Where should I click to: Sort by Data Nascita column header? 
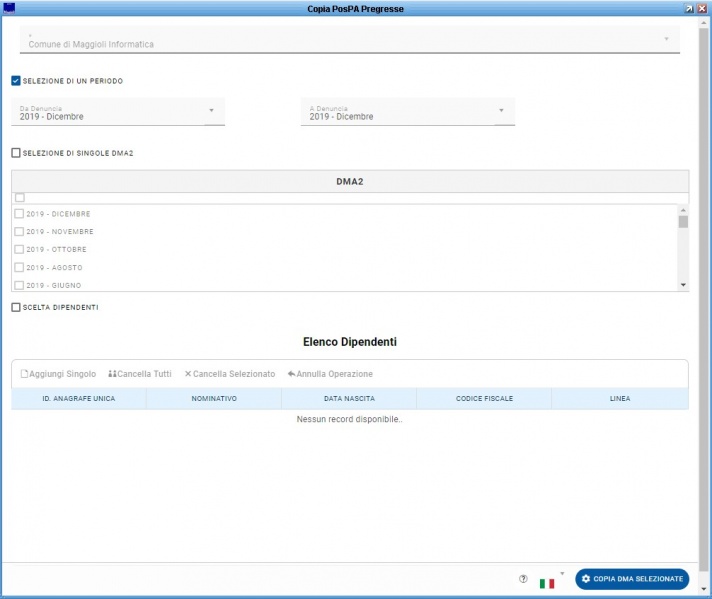[x=349, y=398]
